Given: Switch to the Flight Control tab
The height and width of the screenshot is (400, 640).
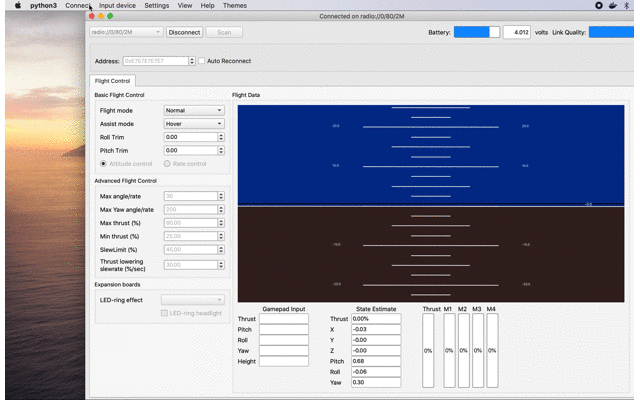Looking at the screenshot, I should [111, 81].
